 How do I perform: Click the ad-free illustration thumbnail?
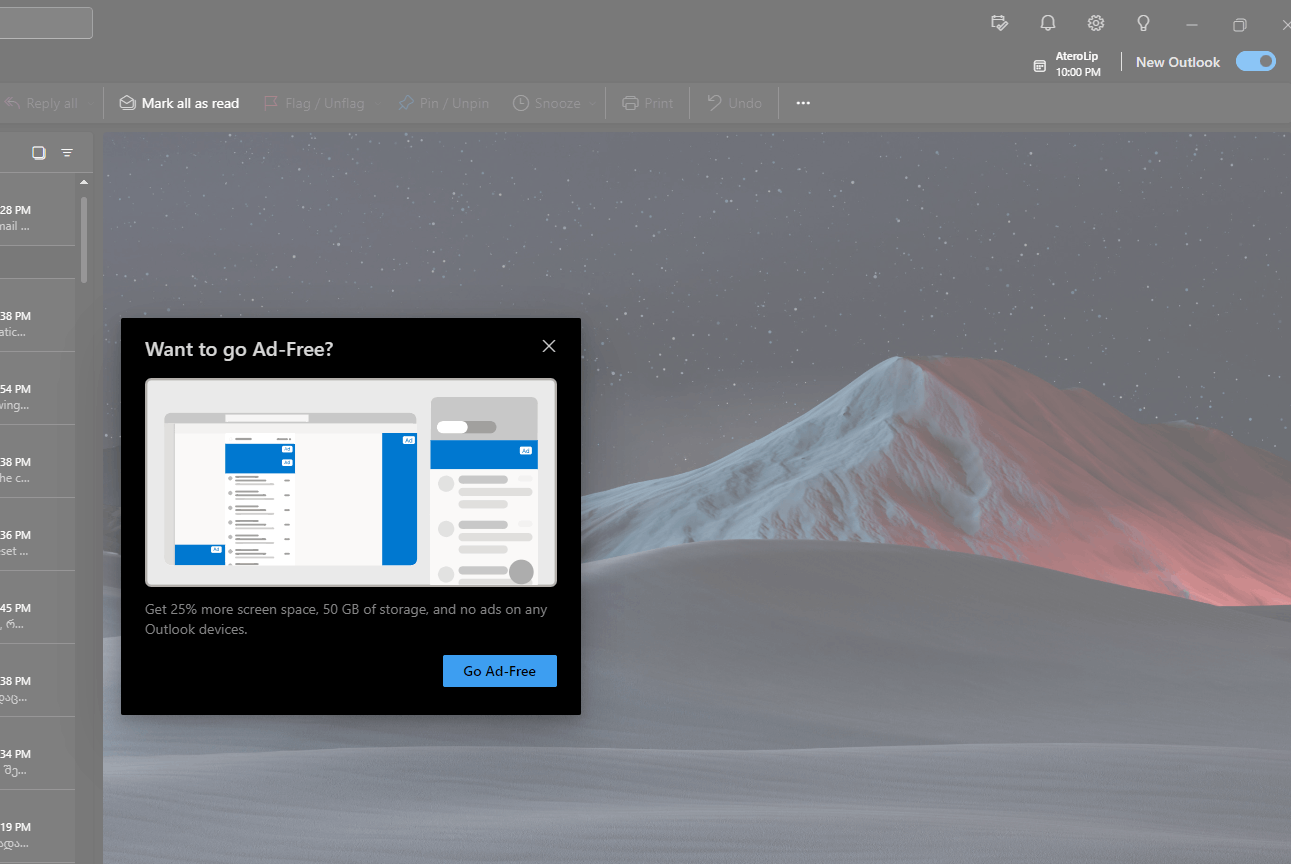[351, 482]
